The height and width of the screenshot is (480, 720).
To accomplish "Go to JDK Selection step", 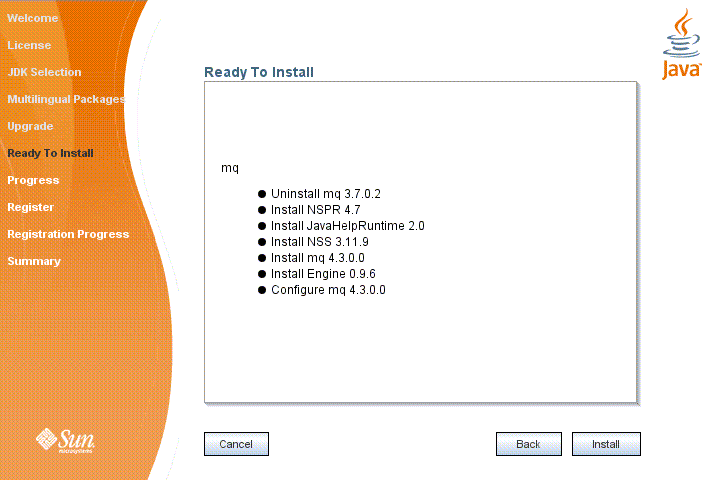I will tap(44, 72).
